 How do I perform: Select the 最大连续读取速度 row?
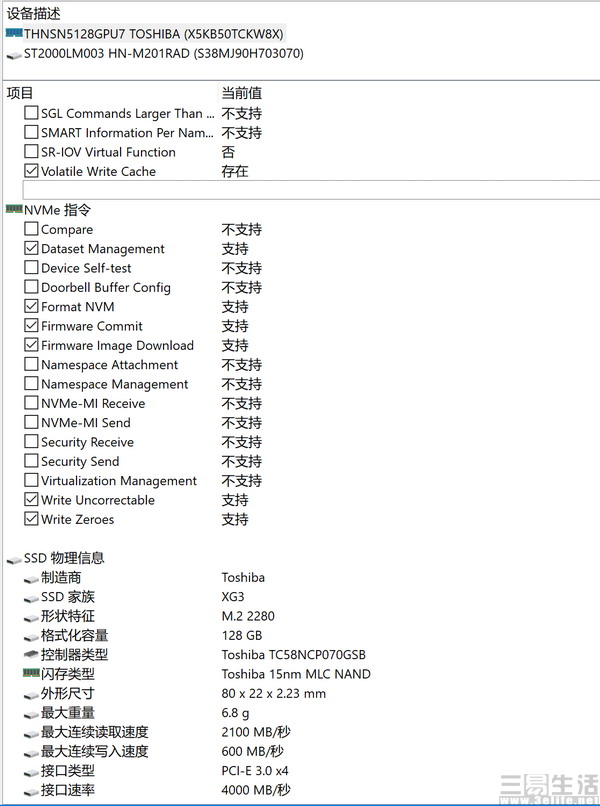coord(94,732)
